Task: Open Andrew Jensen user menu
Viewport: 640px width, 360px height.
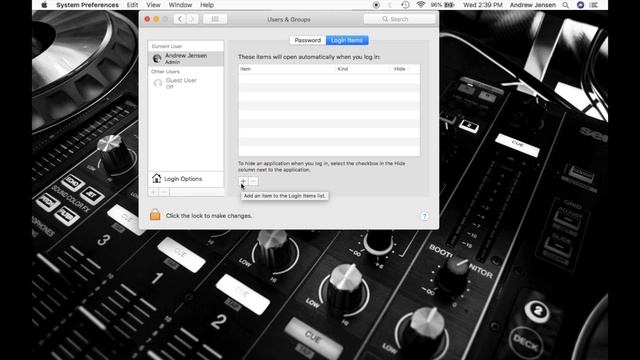Action: [532, 5]
